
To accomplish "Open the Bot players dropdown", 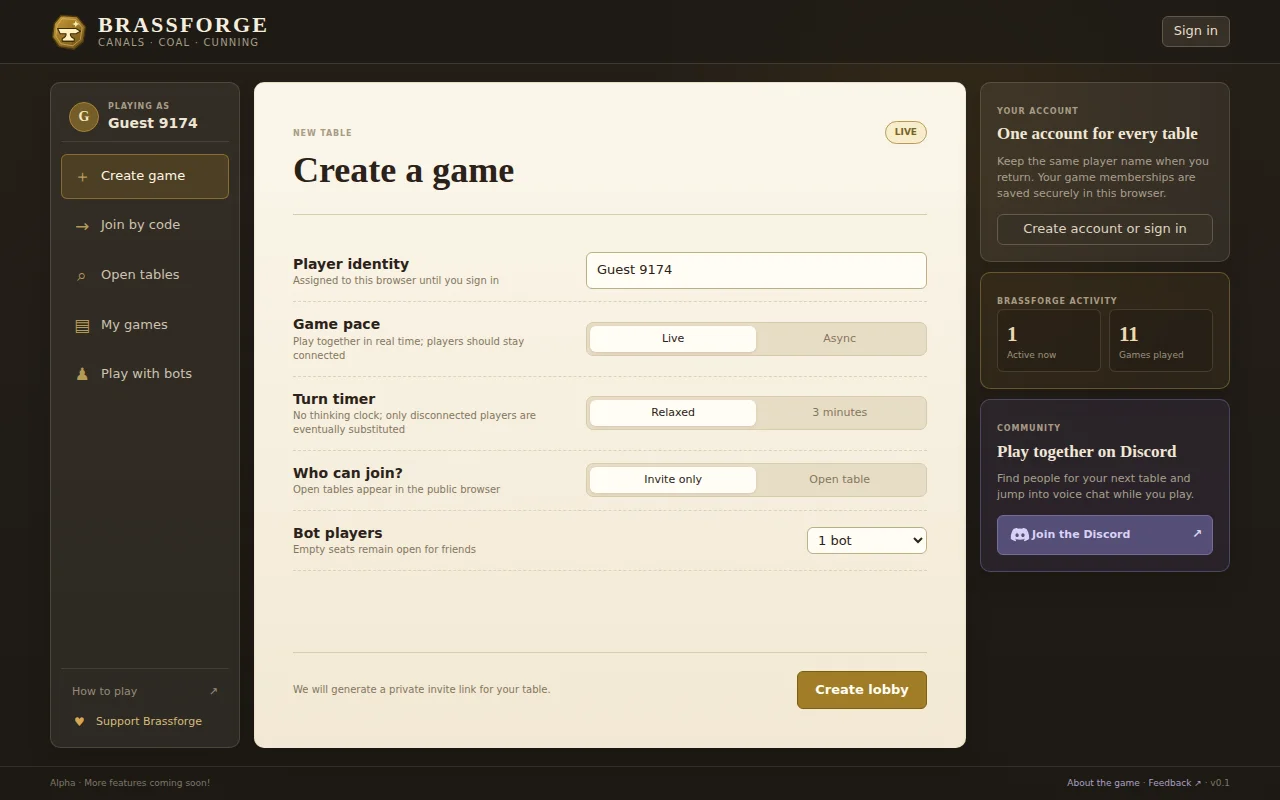I will (x=867, y=541).
